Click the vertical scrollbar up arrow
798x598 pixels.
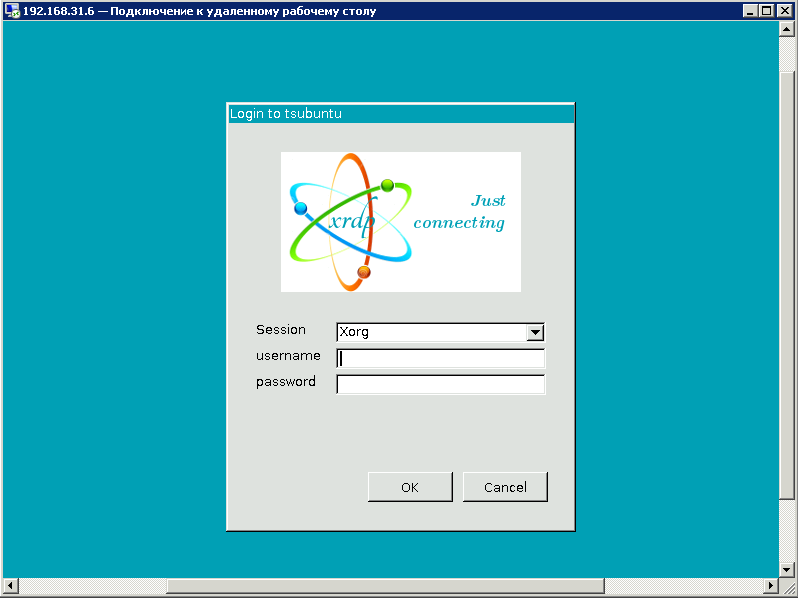(786, 29)
